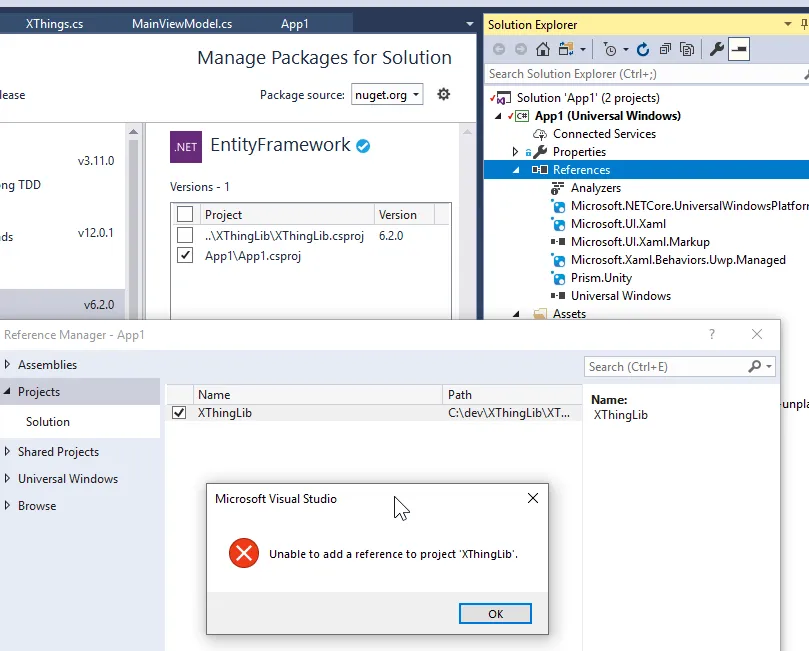The image size is (809, 651).
Task: Select the v6.2.0 package in list
Action: [x=62, y=304]
